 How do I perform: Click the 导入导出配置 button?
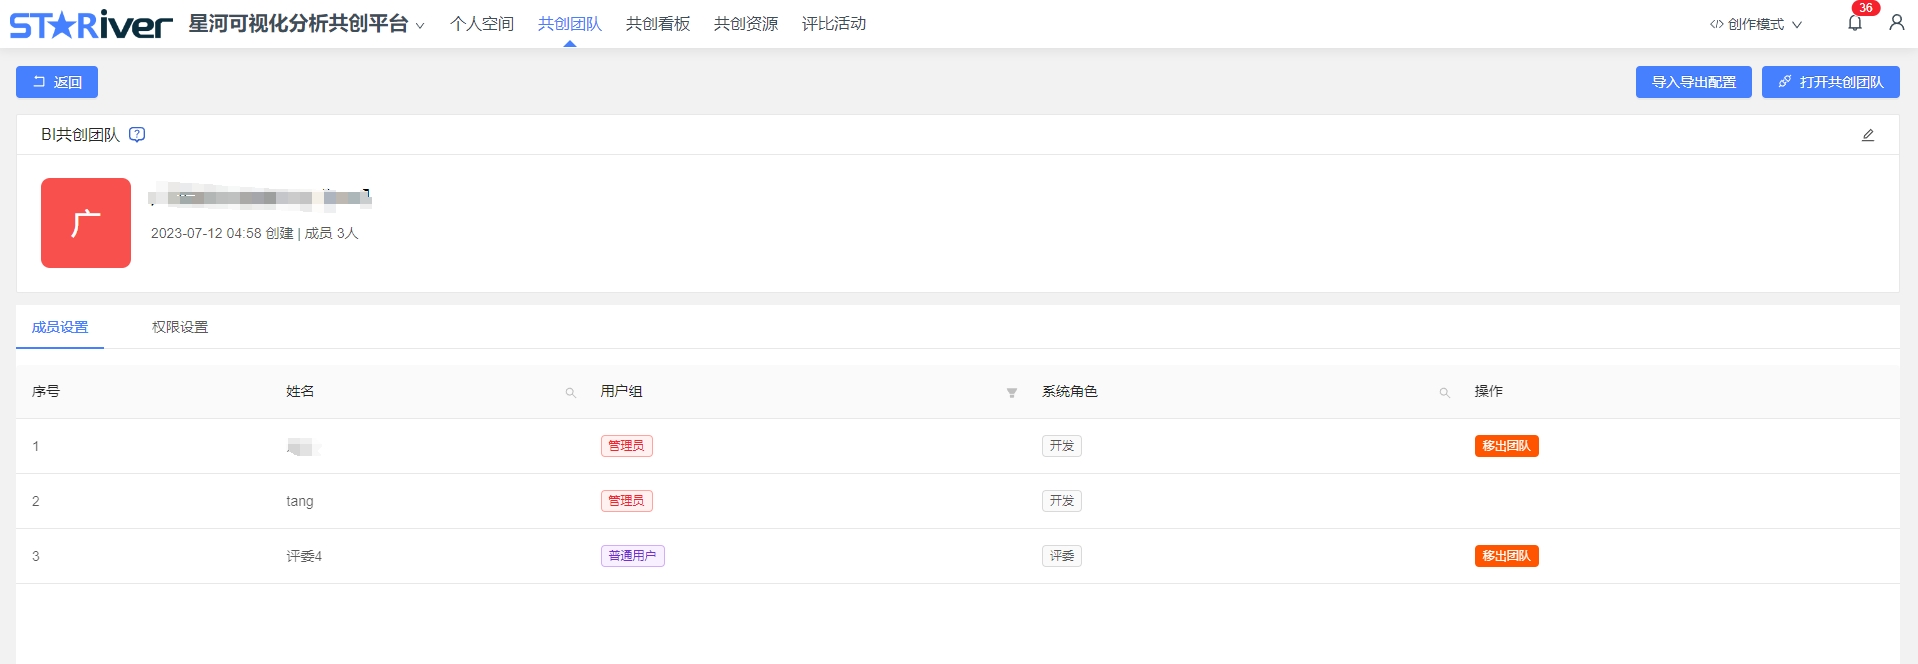coord(1693,82)
